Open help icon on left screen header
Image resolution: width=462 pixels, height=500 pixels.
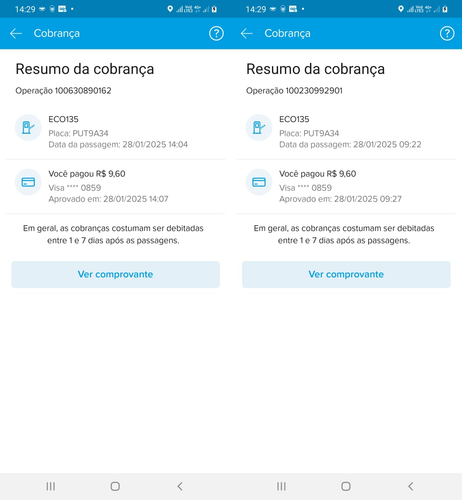(216, 33)
